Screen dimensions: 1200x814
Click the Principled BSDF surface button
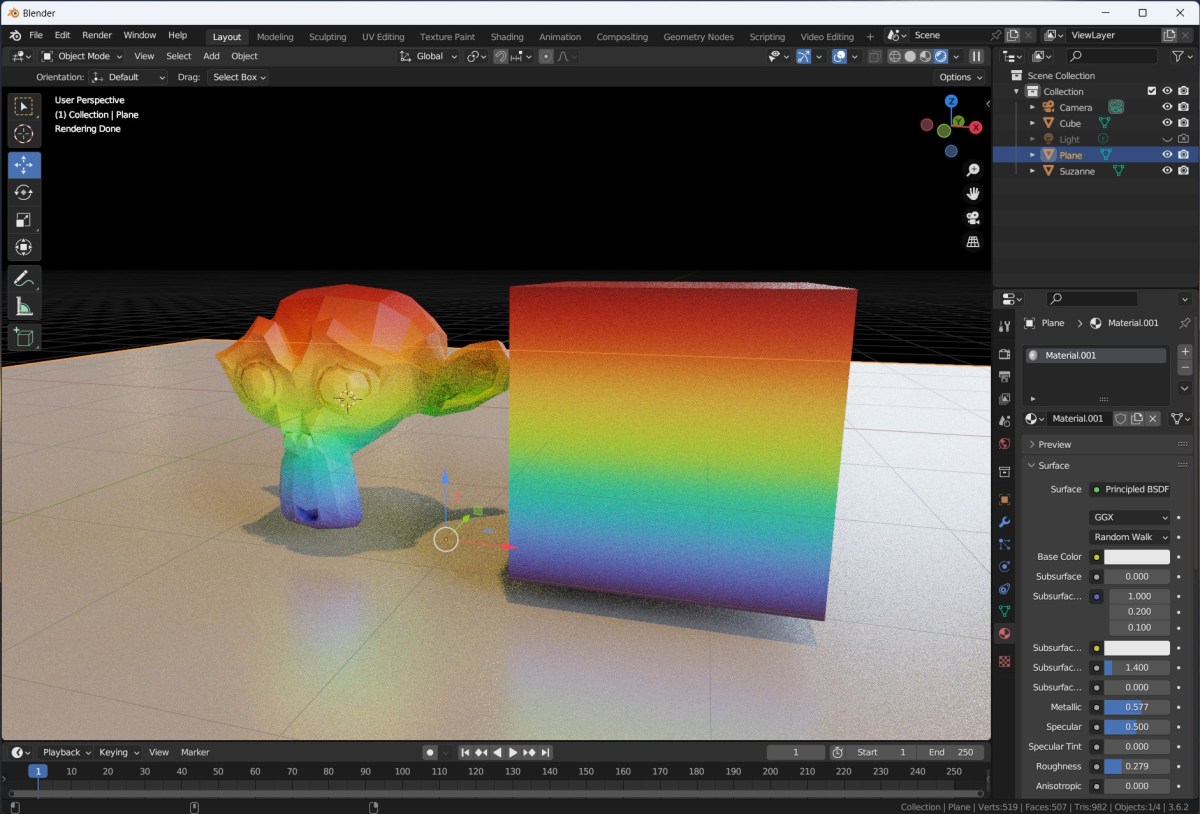pyautogui.click(x=1129, y=489)
